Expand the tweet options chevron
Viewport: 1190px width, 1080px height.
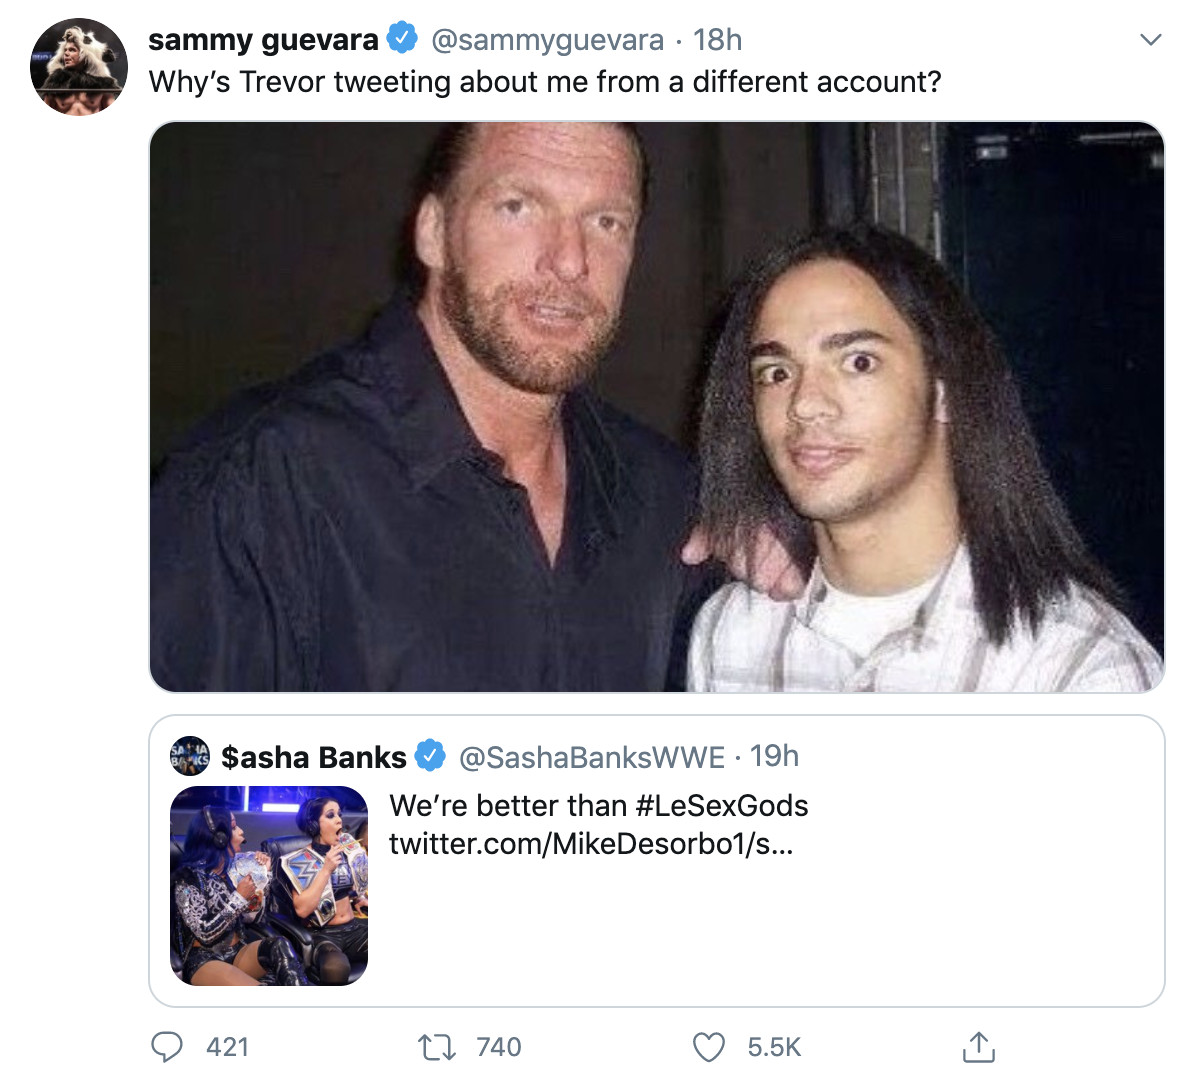click(1151, 40)
